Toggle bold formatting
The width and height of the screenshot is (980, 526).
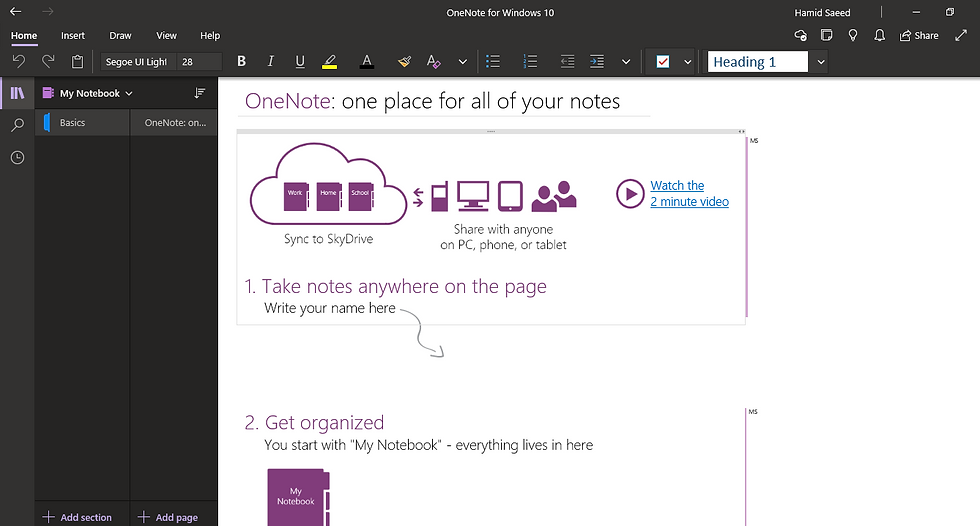coord(241,61)
